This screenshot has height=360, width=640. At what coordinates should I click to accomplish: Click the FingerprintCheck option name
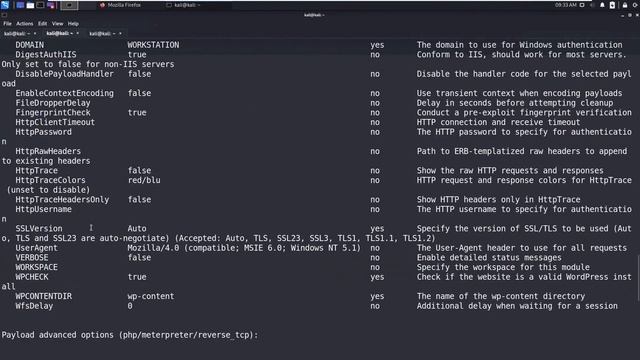point(53,113)
